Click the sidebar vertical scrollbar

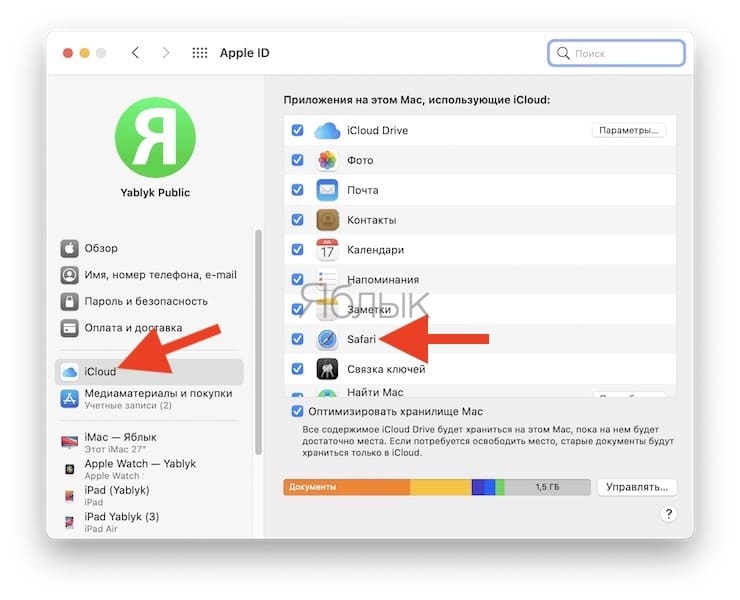click(x=258, y=342)
